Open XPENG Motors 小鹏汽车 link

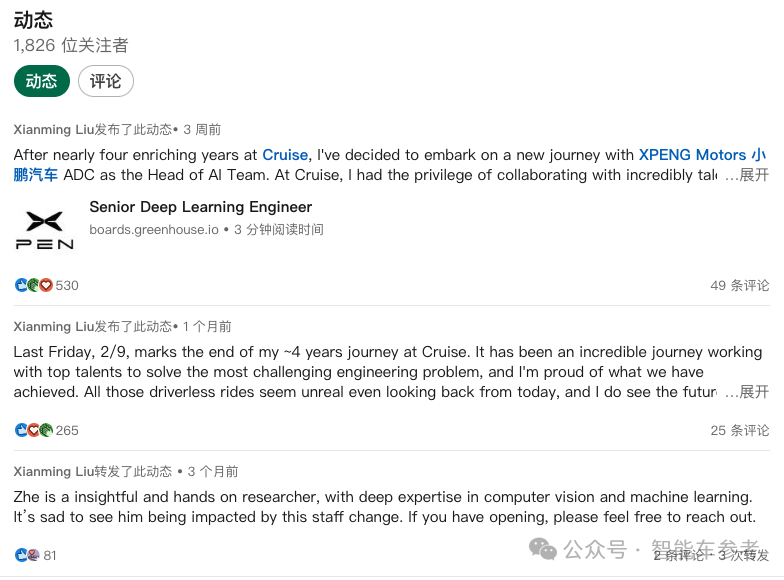pyautogui.click(x=702, y=155)
